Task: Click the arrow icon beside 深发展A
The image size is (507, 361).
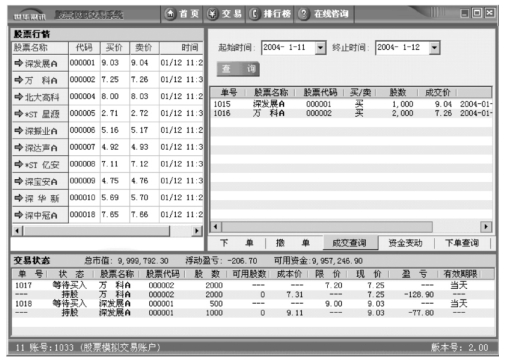Action: (19, 63)
